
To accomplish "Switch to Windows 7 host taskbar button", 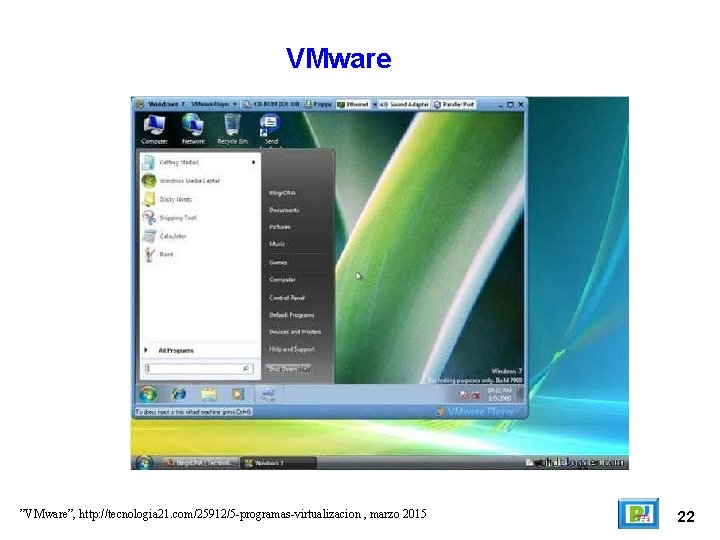I will 278,463.
